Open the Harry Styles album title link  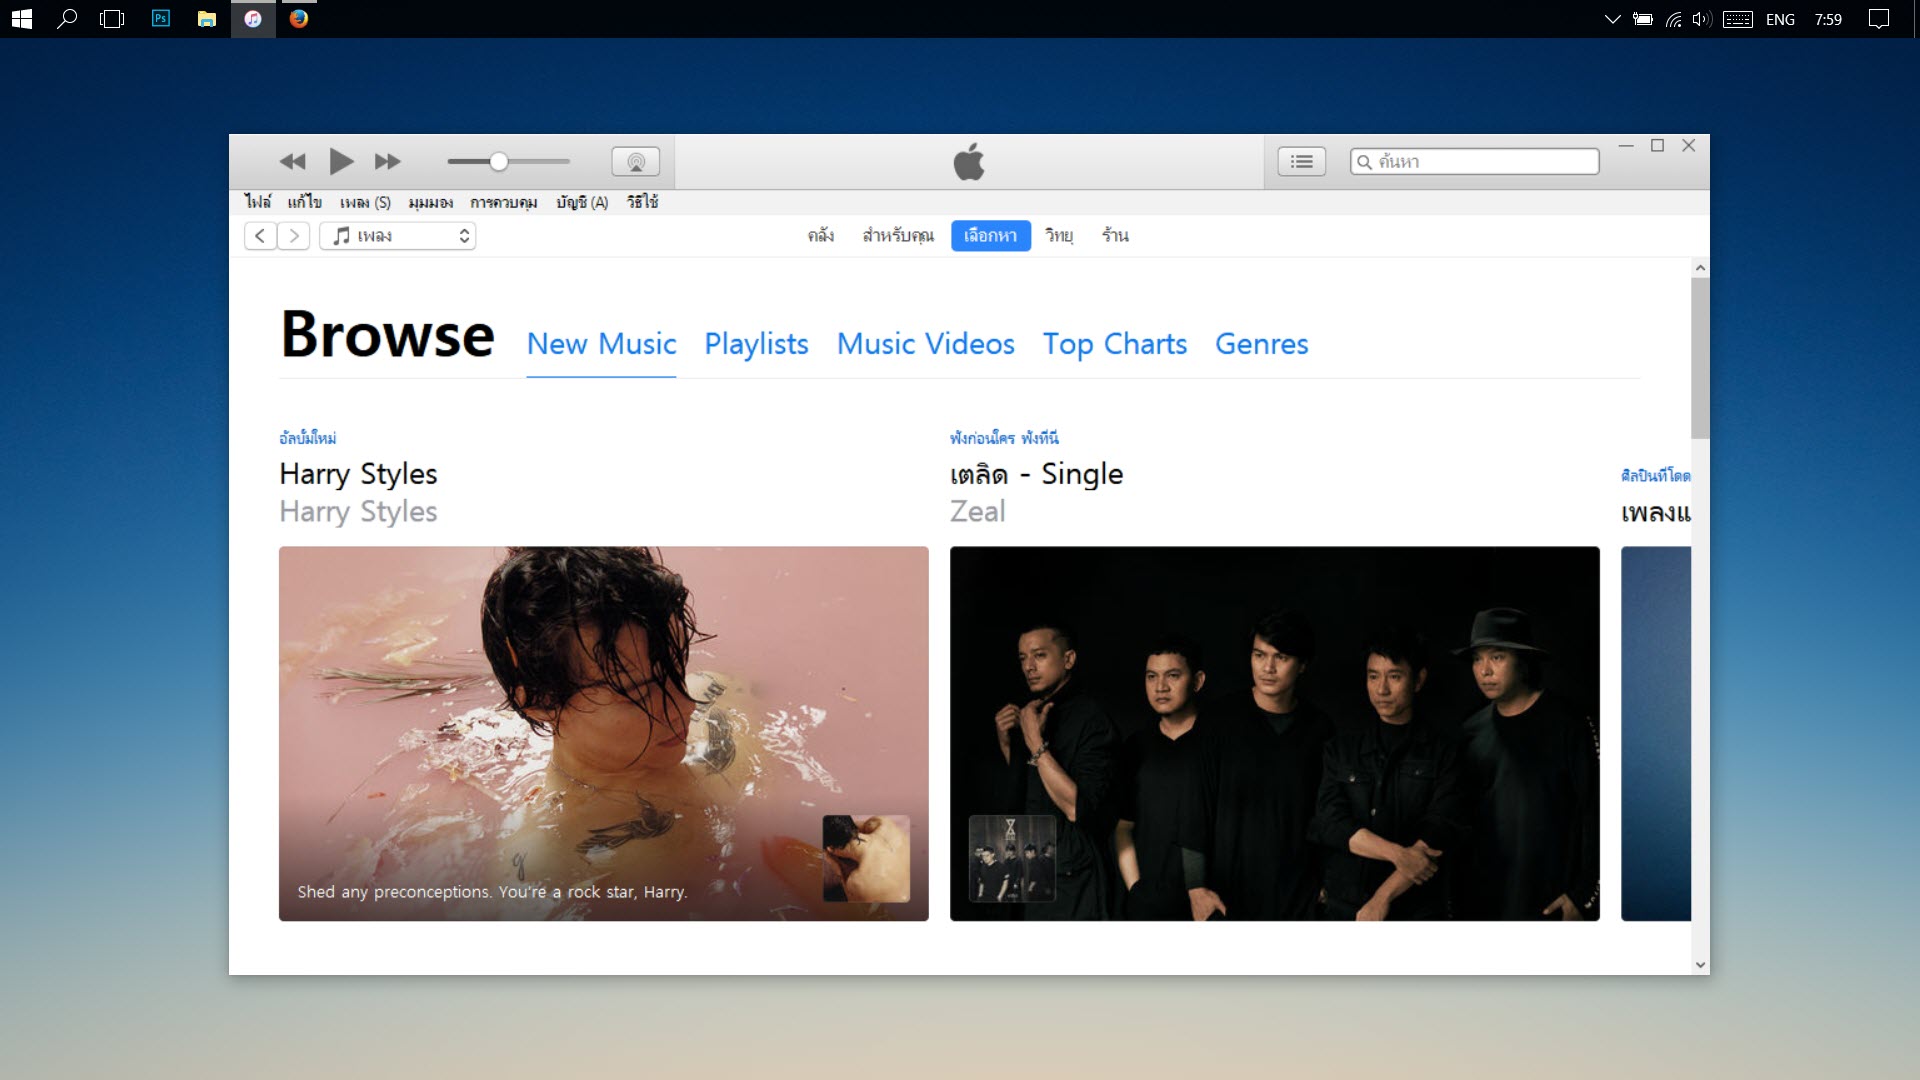click(x=358, y=474)
